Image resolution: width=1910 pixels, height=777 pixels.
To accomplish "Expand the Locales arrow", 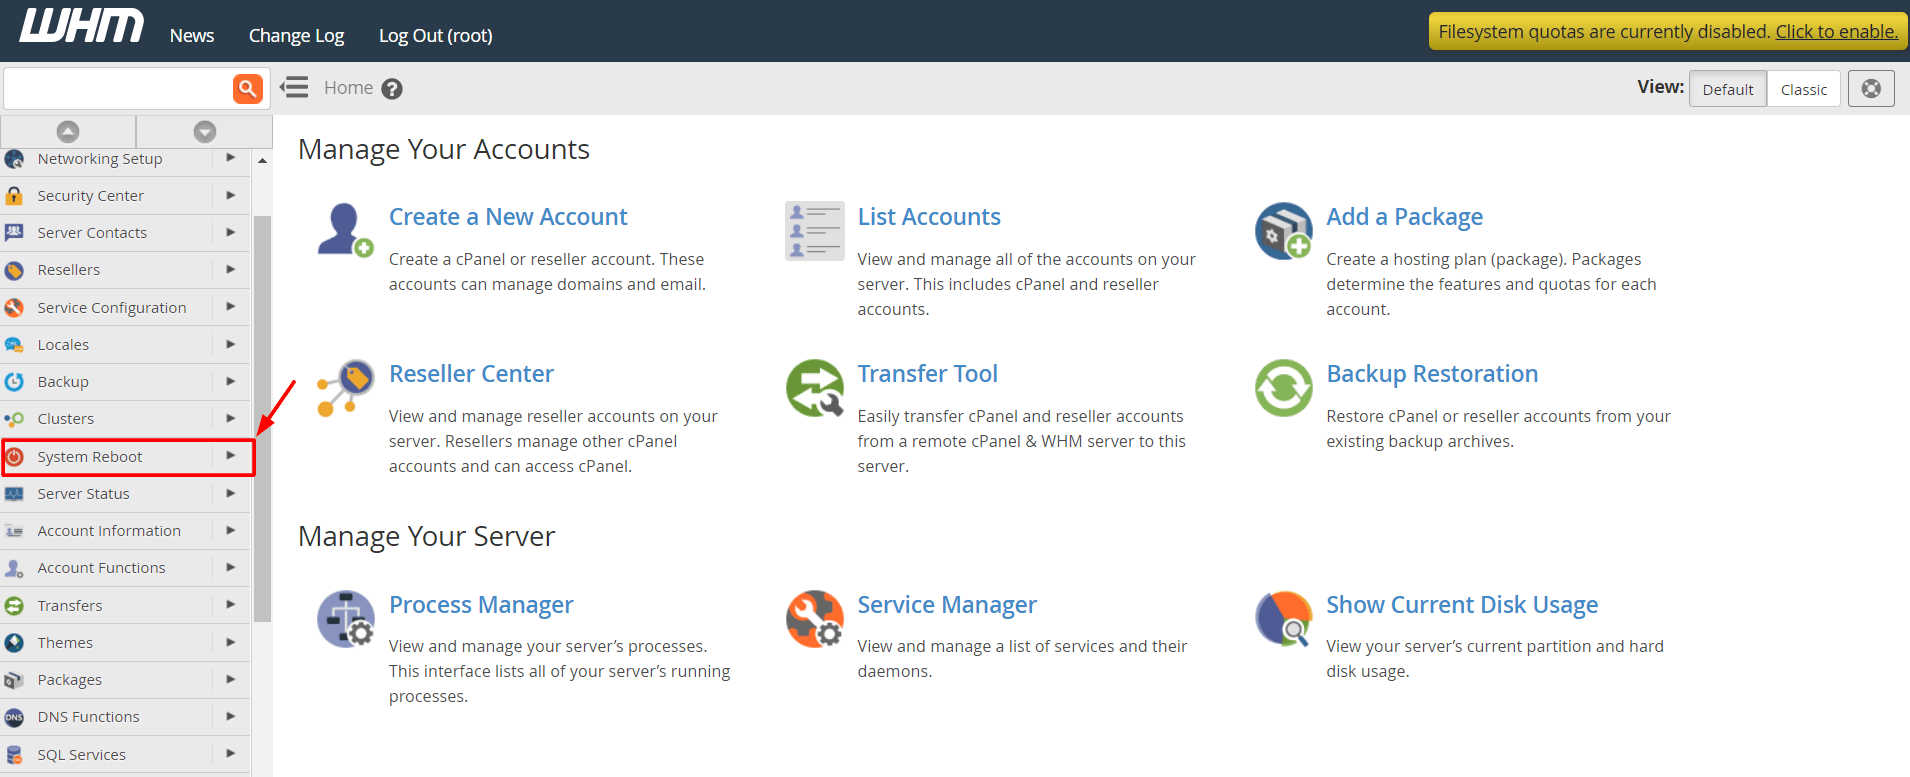I will [x=231, y=344].
